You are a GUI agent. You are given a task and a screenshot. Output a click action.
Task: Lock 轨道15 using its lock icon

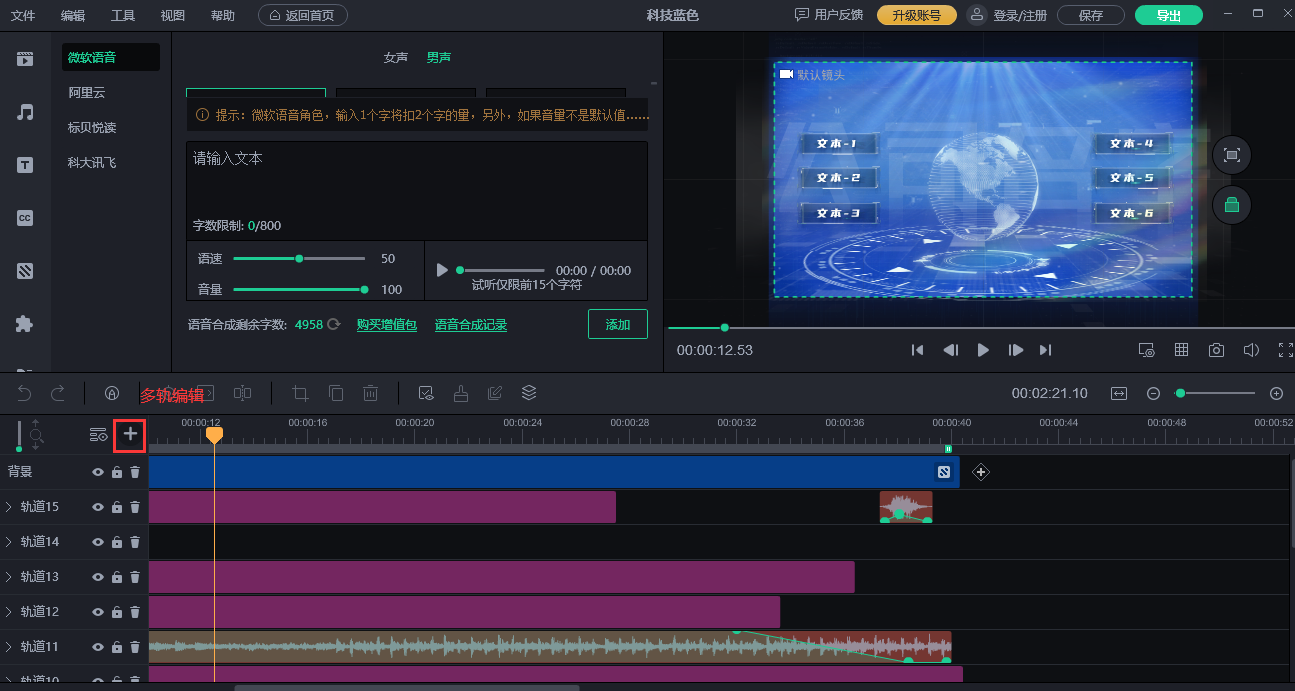click(x=116, y=506)
